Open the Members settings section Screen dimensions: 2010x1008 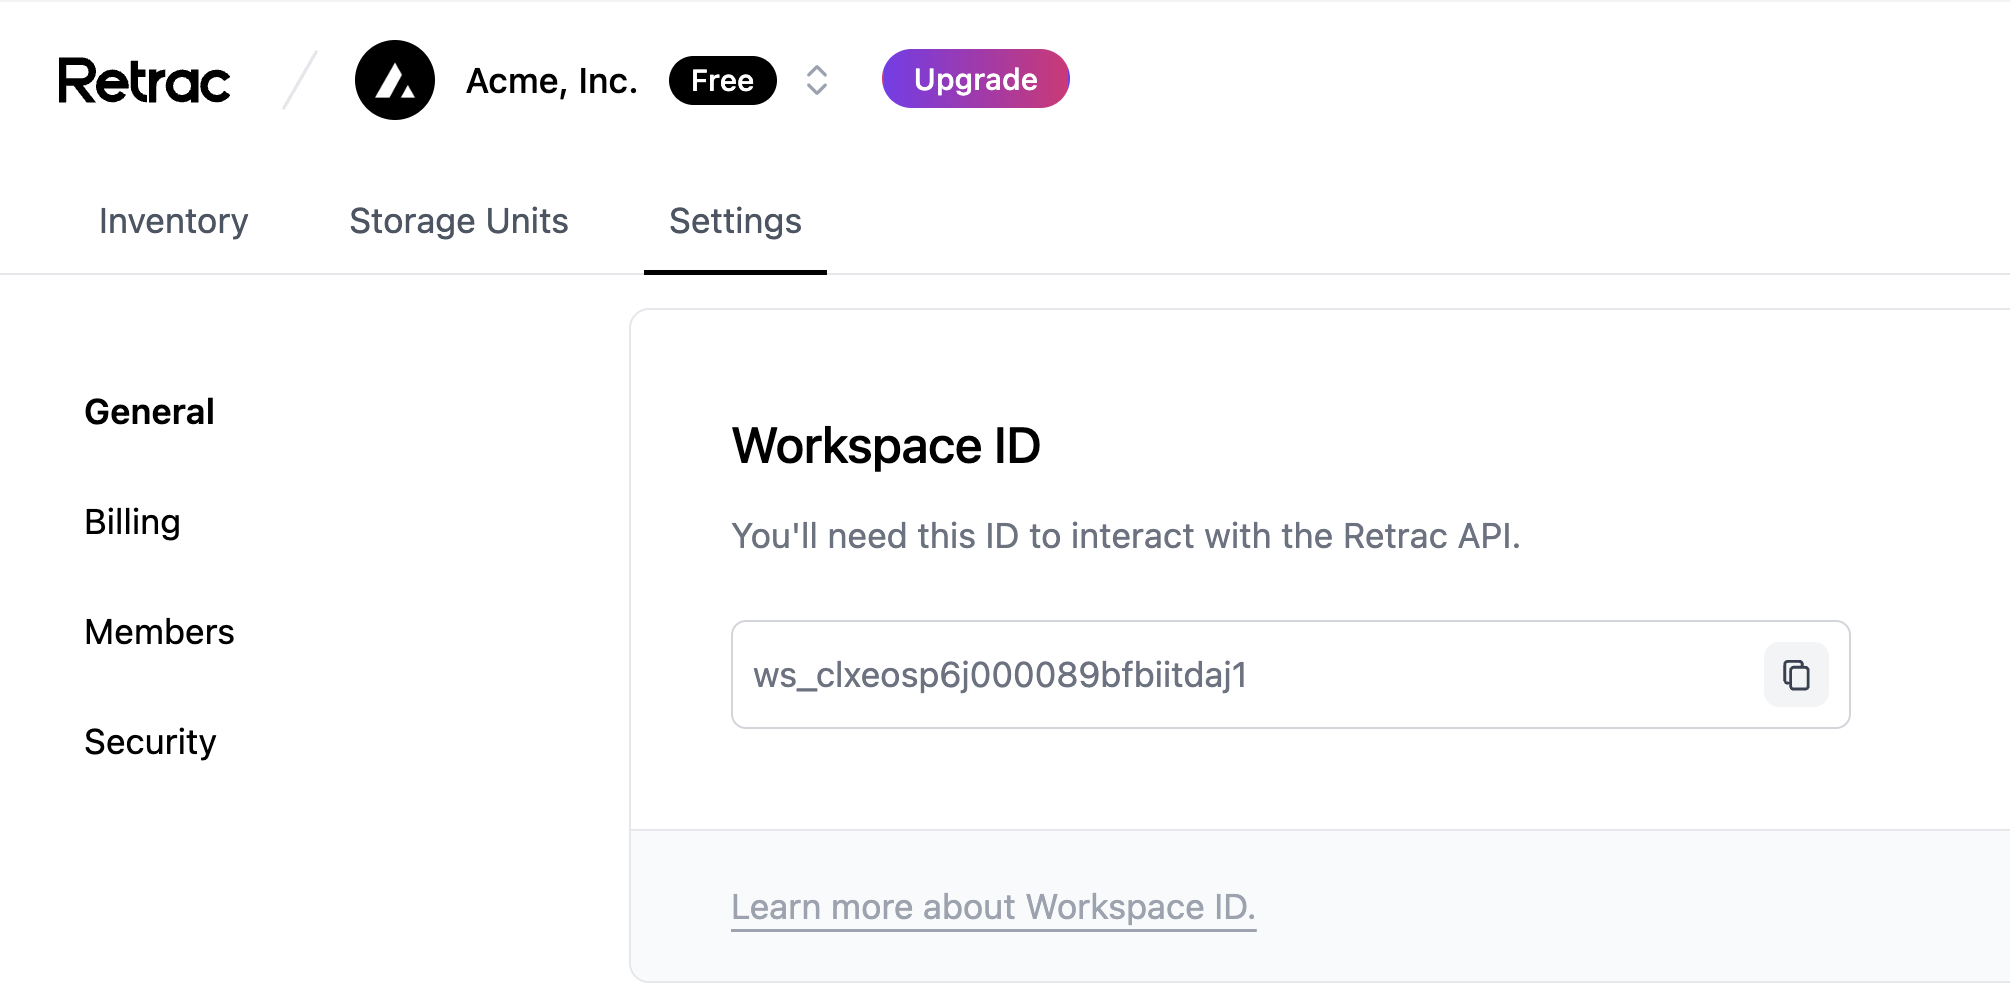click(160, 632)
